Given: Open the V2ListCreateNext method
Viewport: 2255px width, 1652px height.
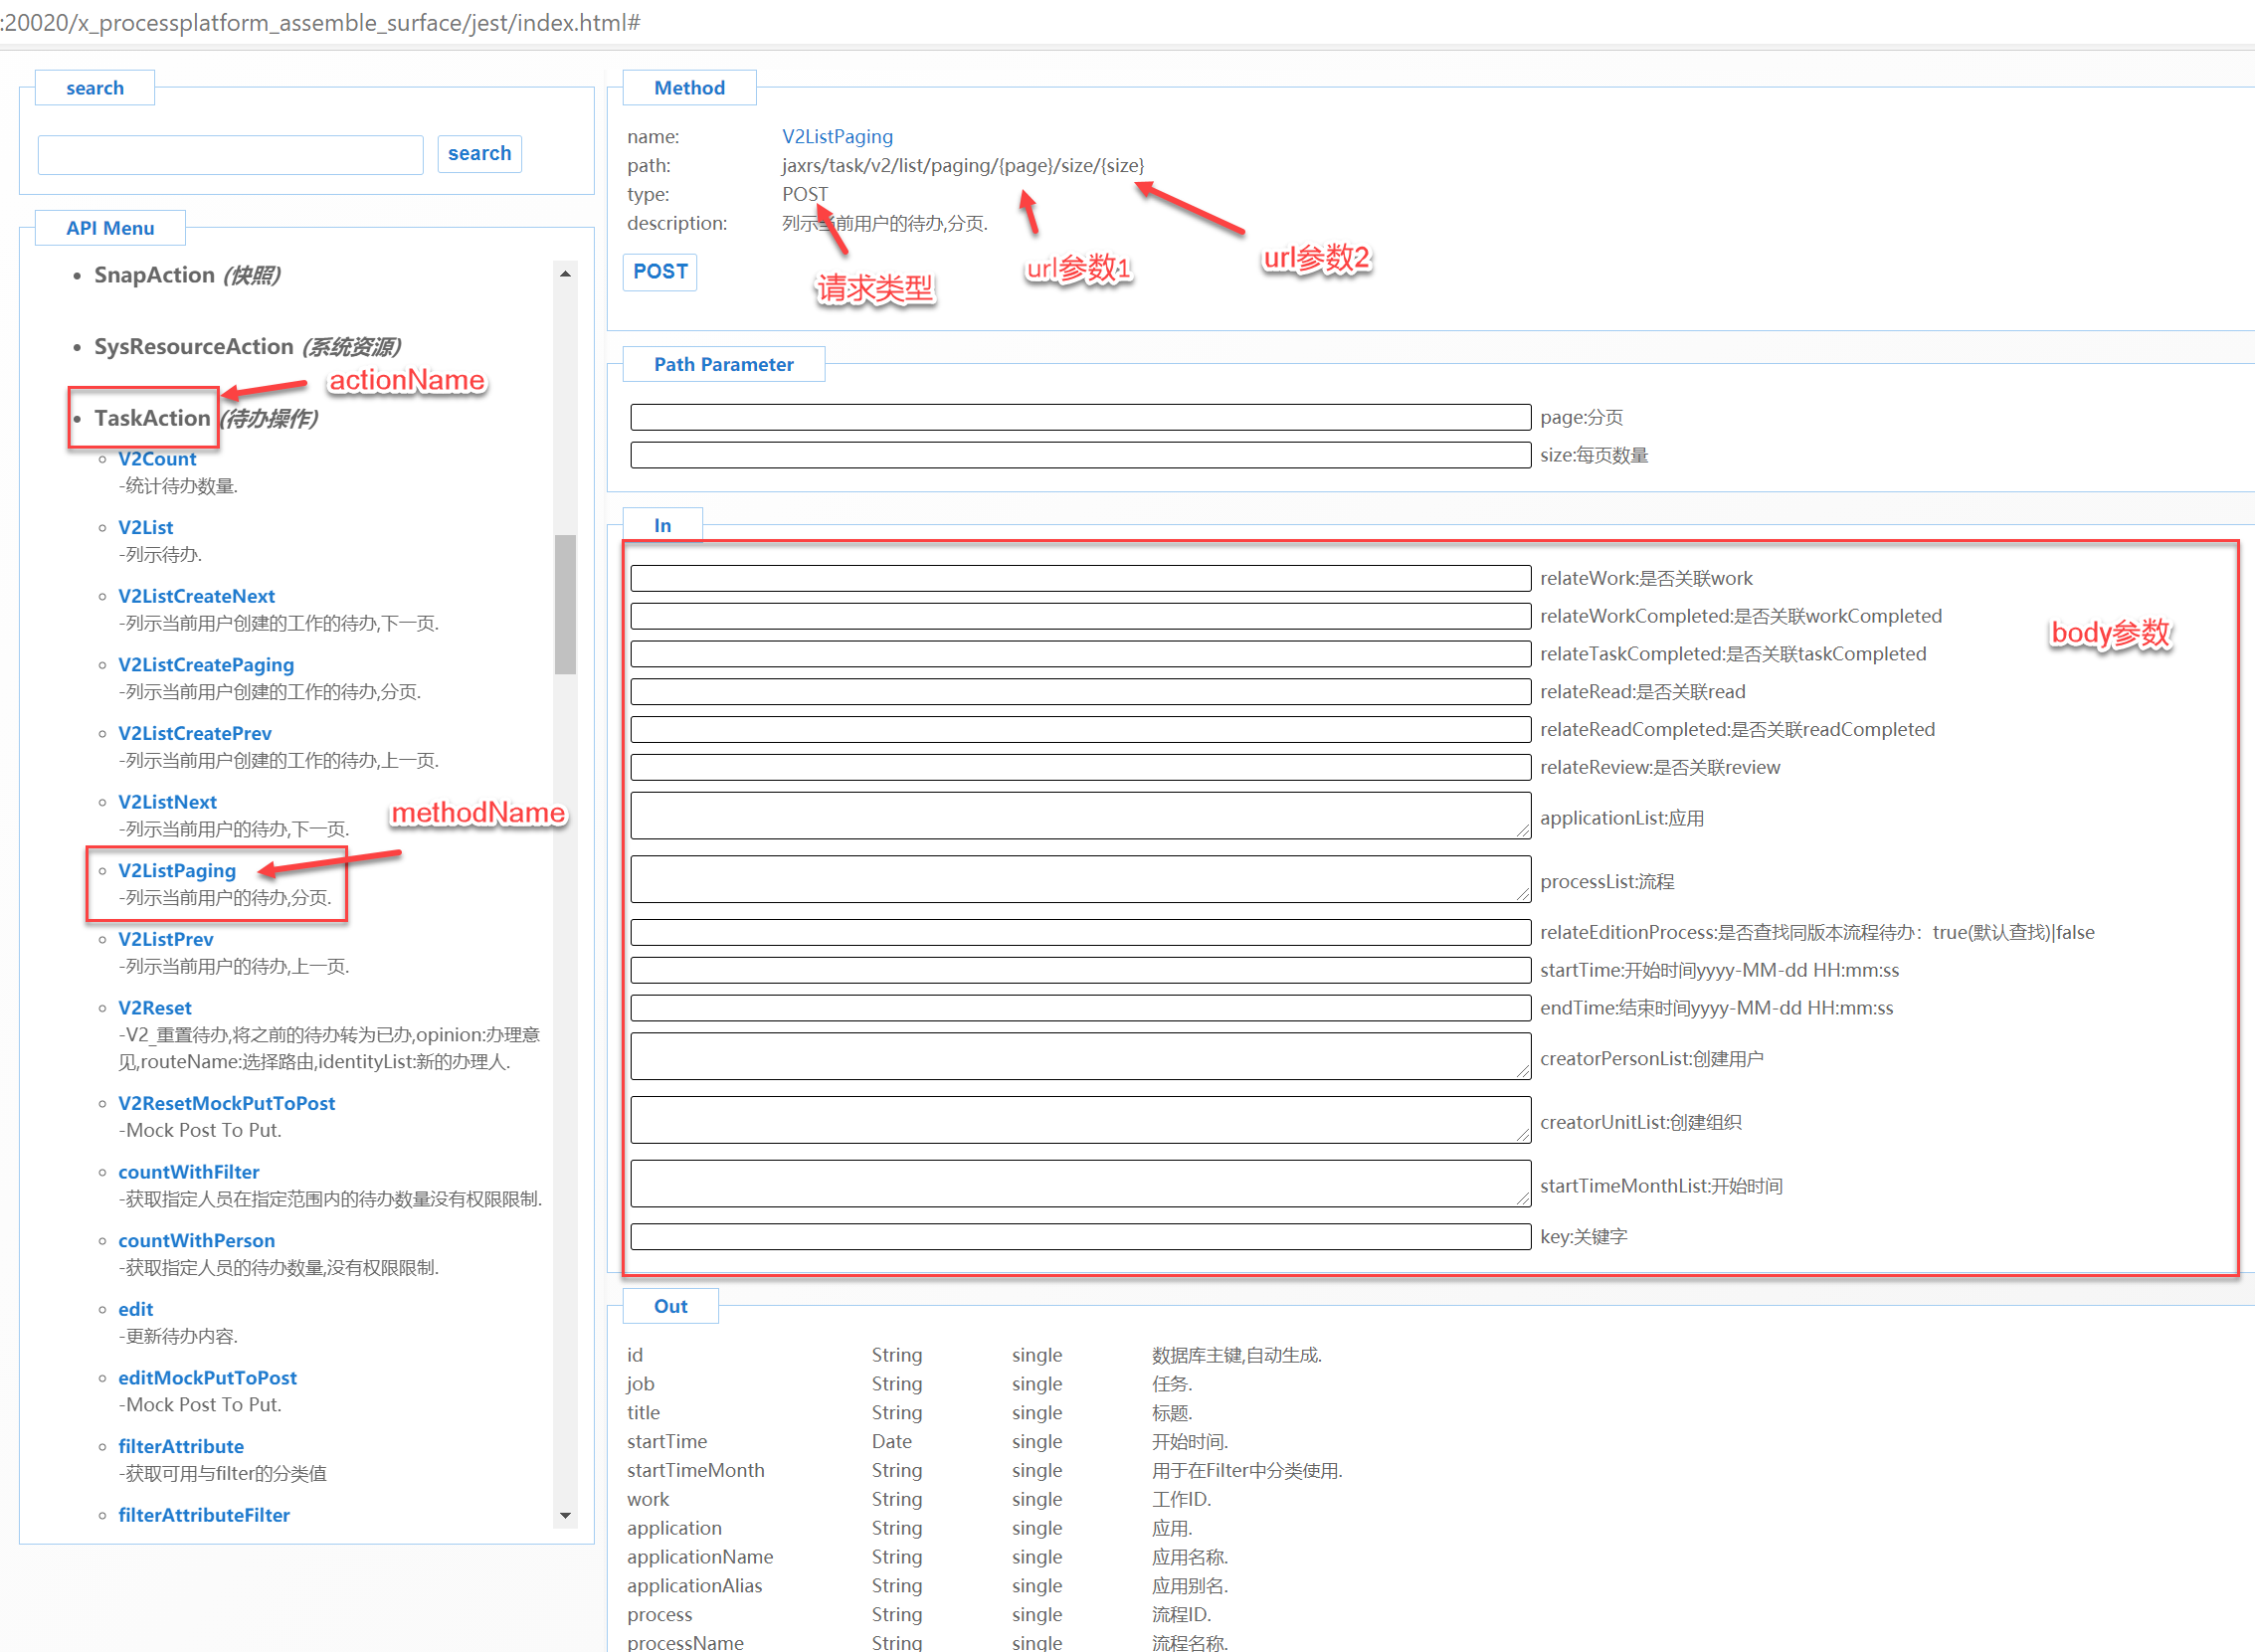Looking at the screenshot, I should pos(196,595).
